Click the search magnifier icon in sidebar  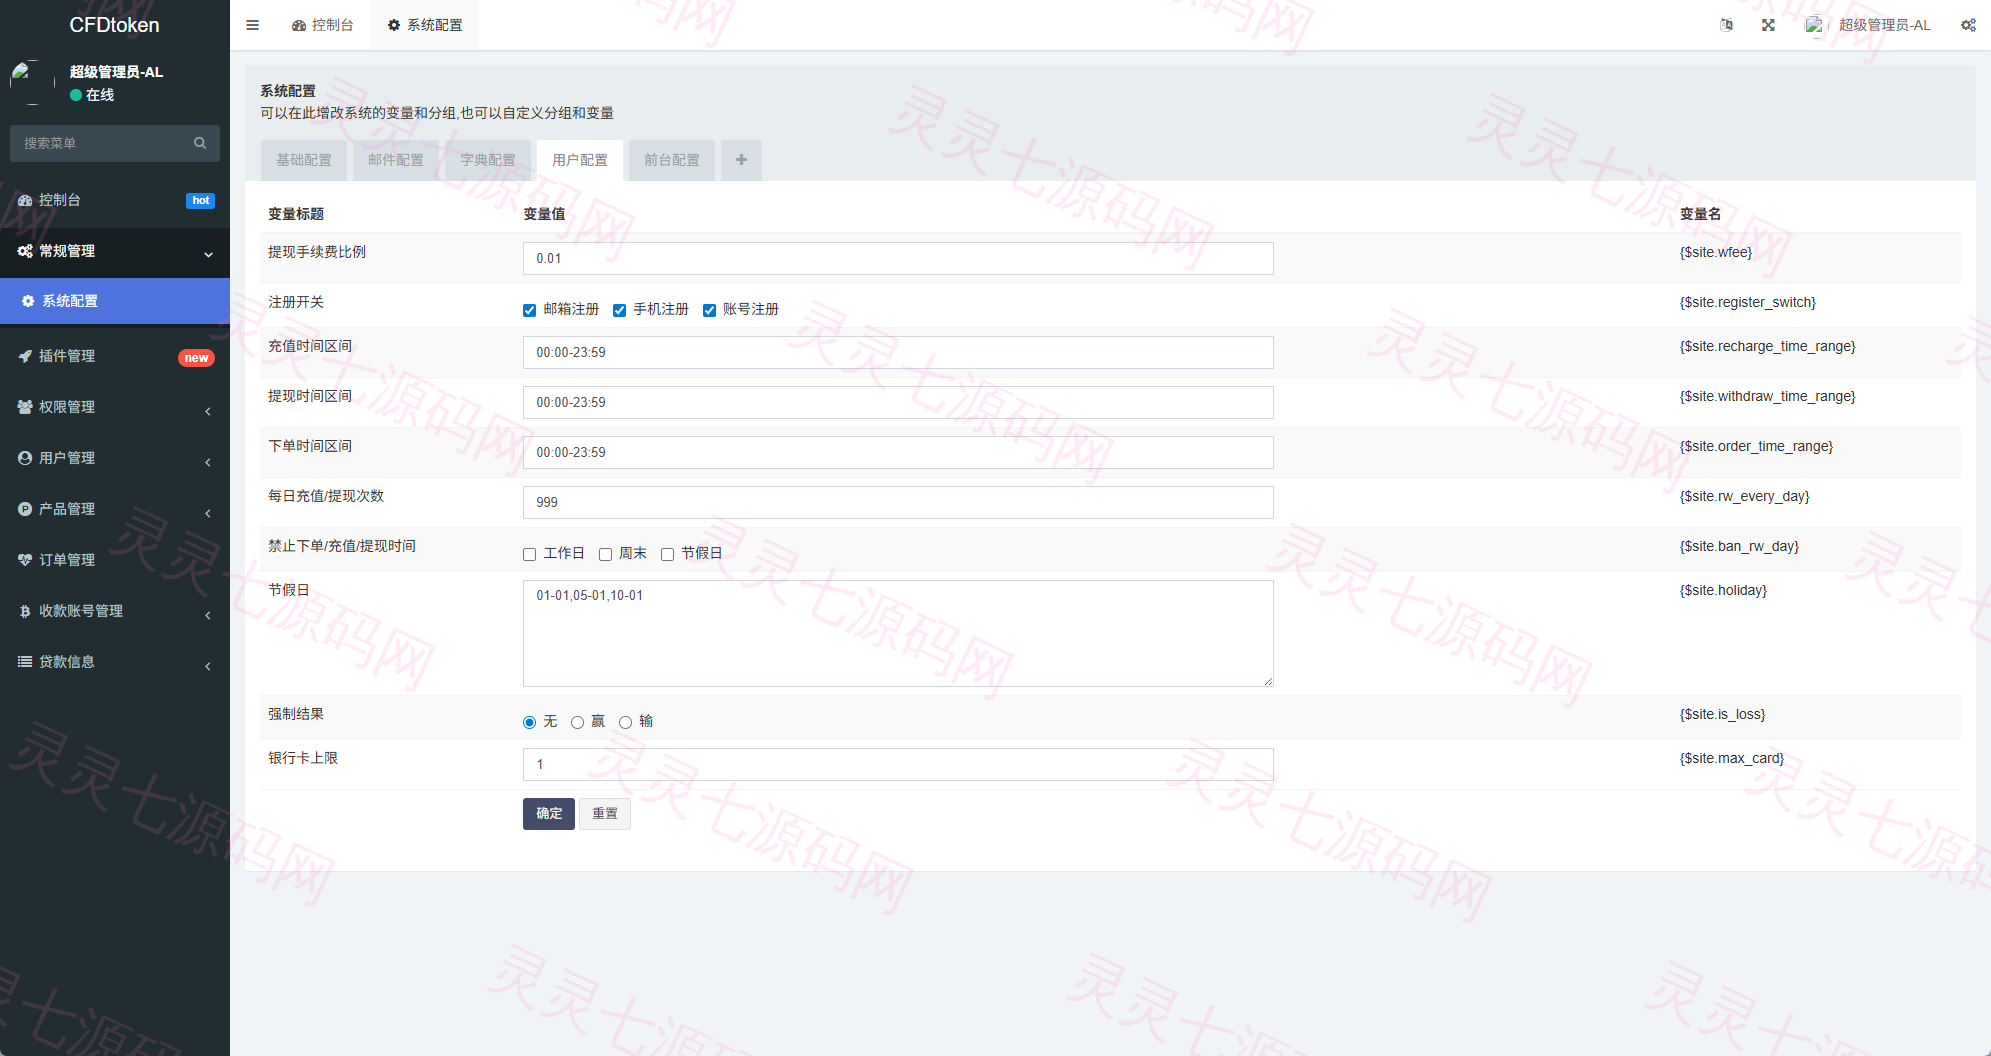(x=200, y=143)
